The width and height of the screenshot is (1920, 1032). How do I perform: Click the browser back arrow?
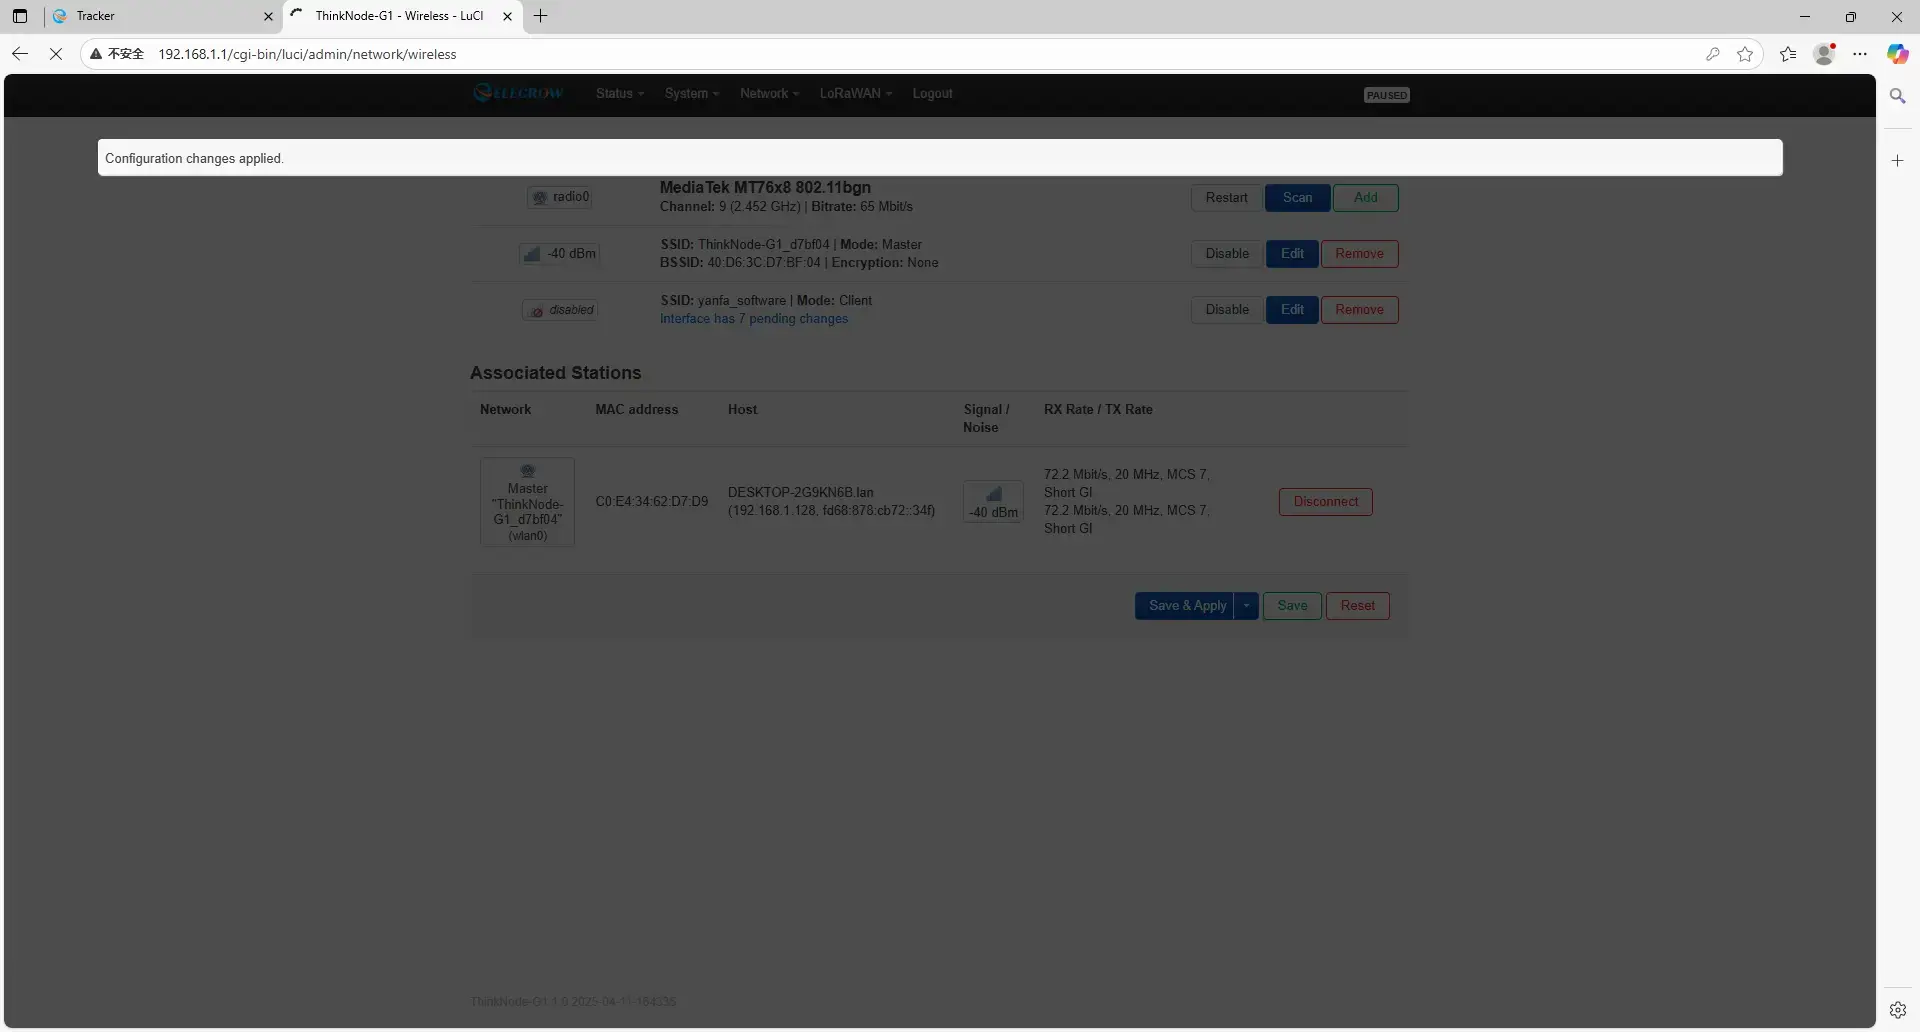[20, 54]
